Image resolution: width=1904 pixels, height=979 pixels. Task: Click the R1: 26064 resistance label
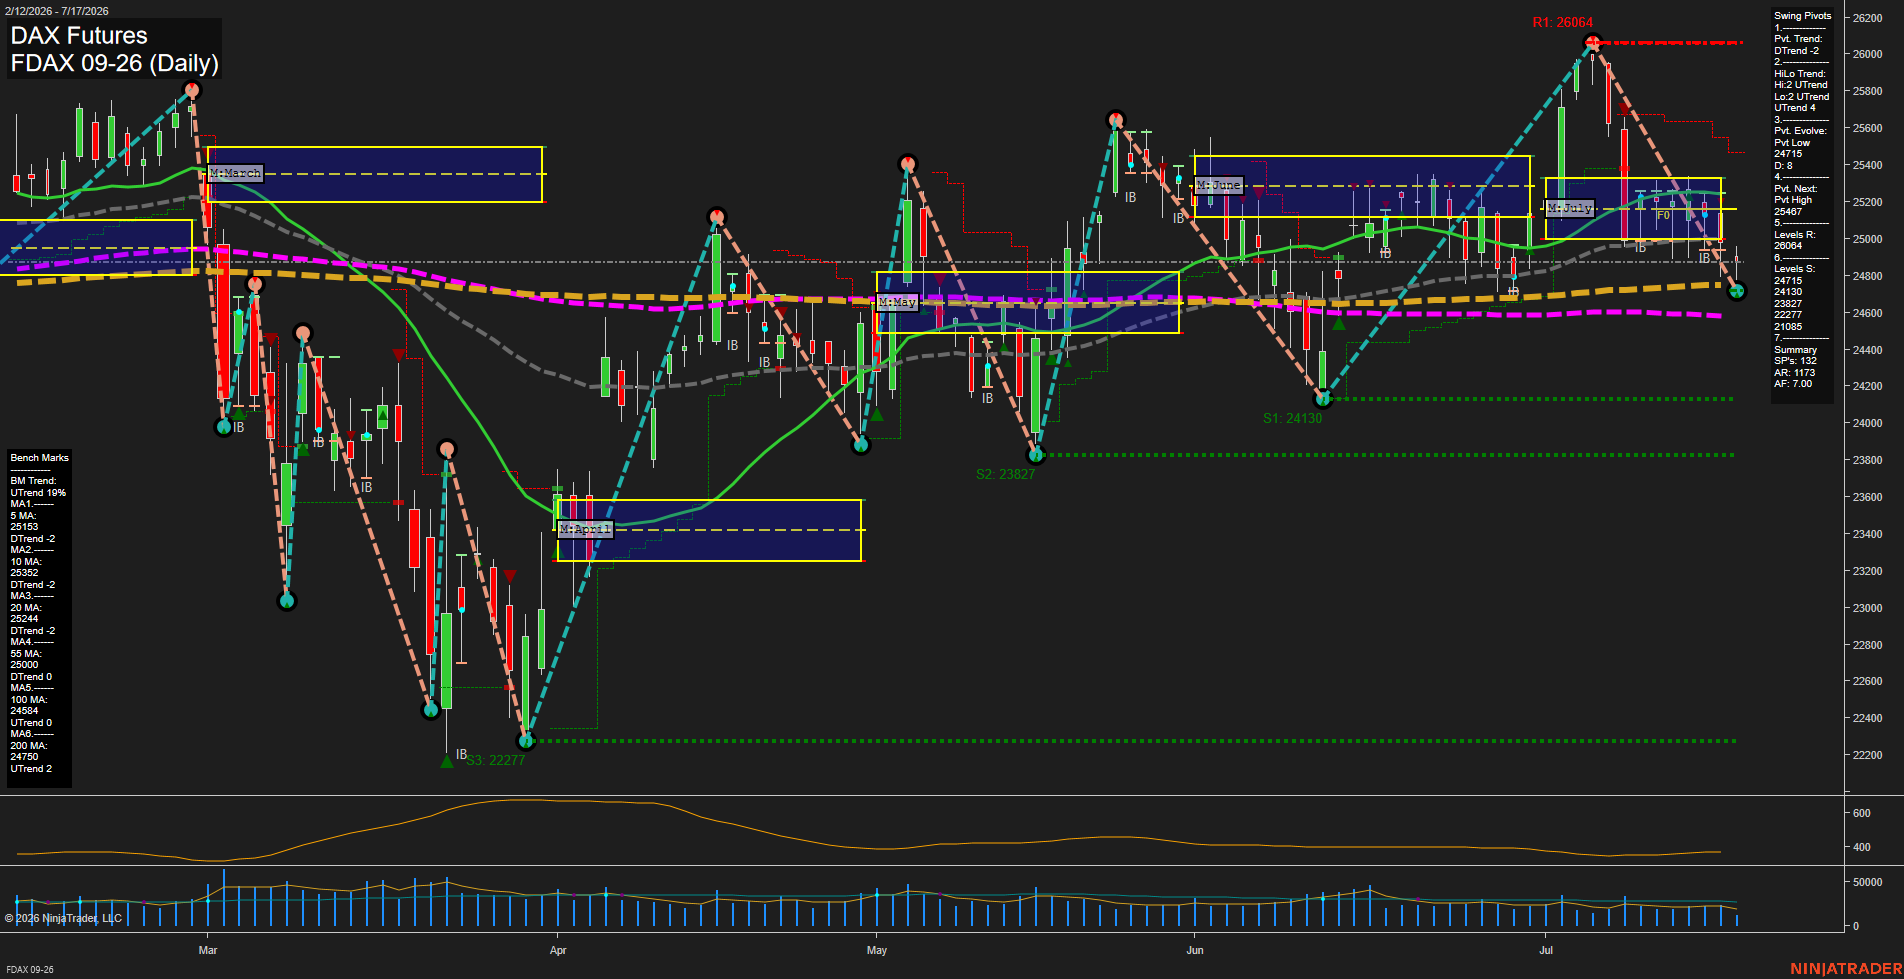[x=1562, y=23]
